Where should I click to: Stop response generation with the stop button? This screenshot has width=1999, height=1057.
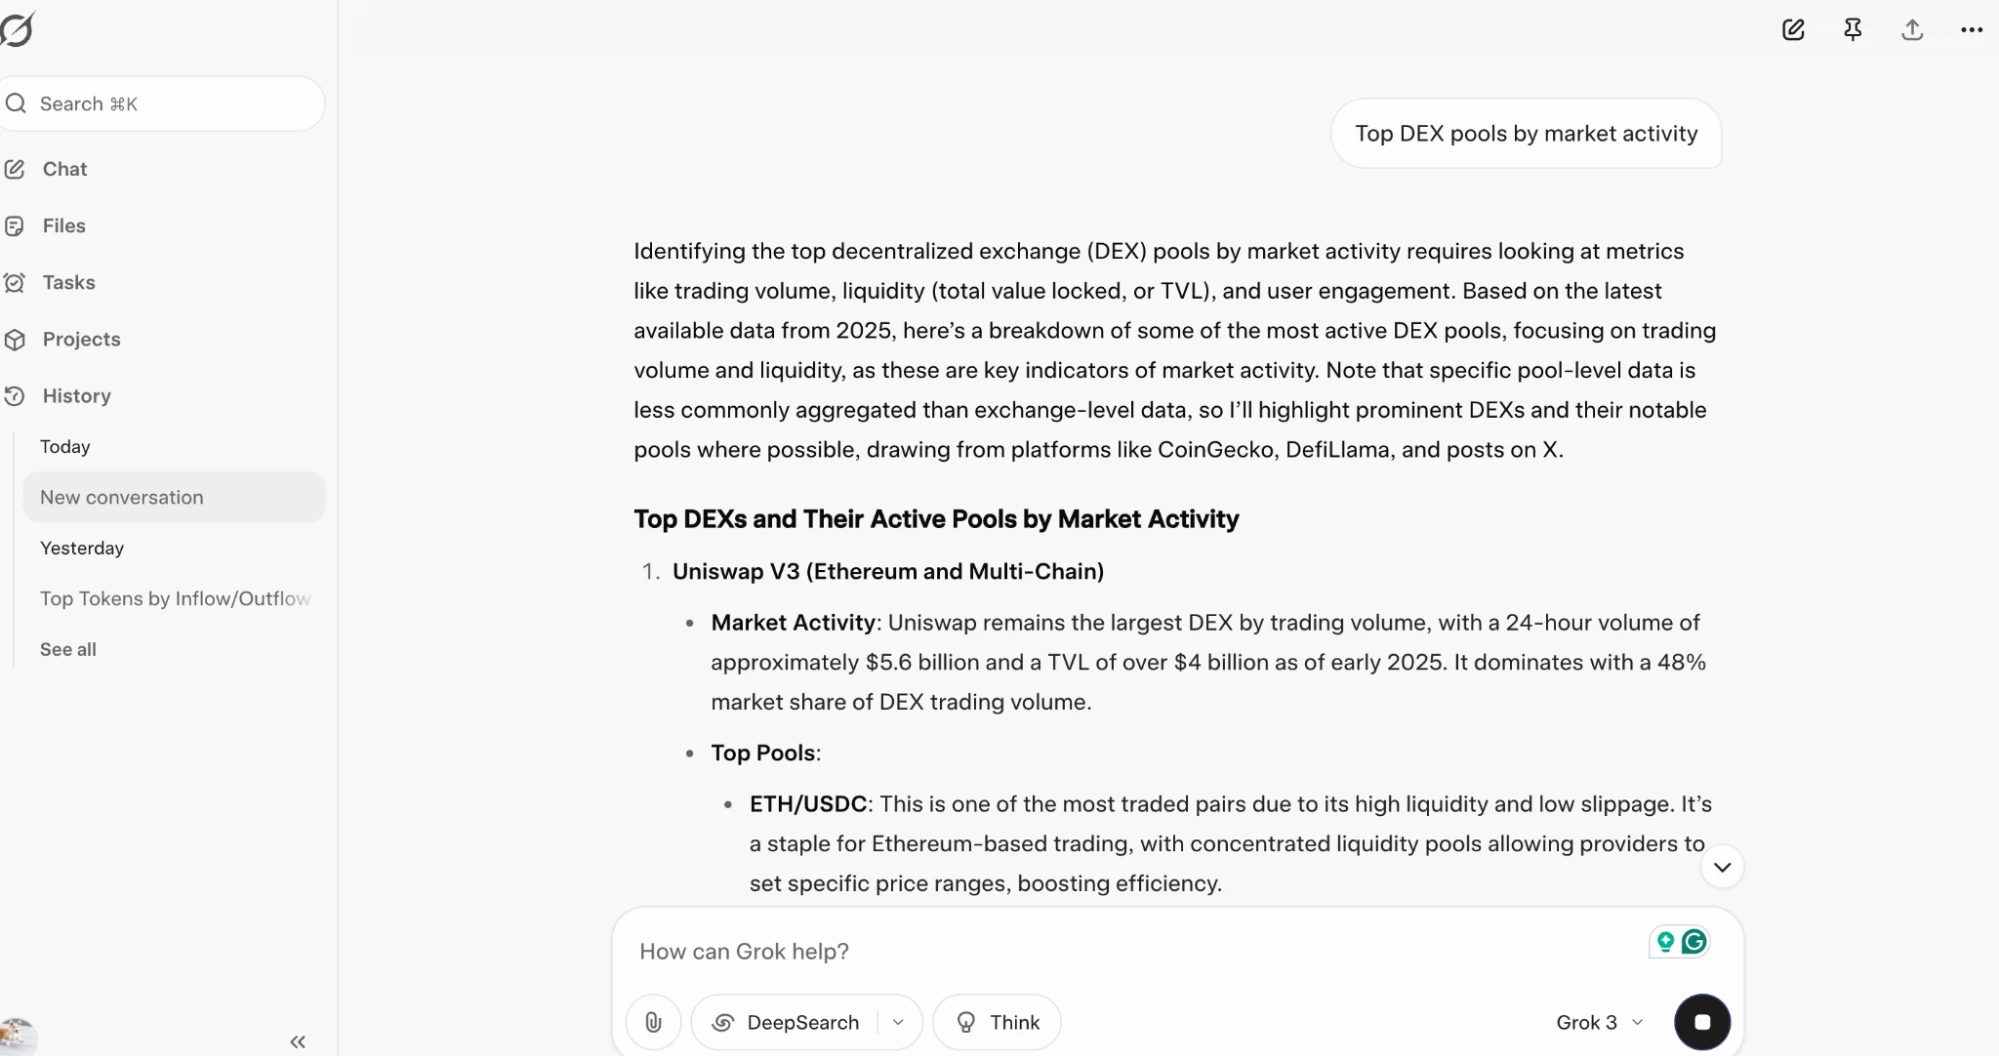click(x=1702, y=1022)
